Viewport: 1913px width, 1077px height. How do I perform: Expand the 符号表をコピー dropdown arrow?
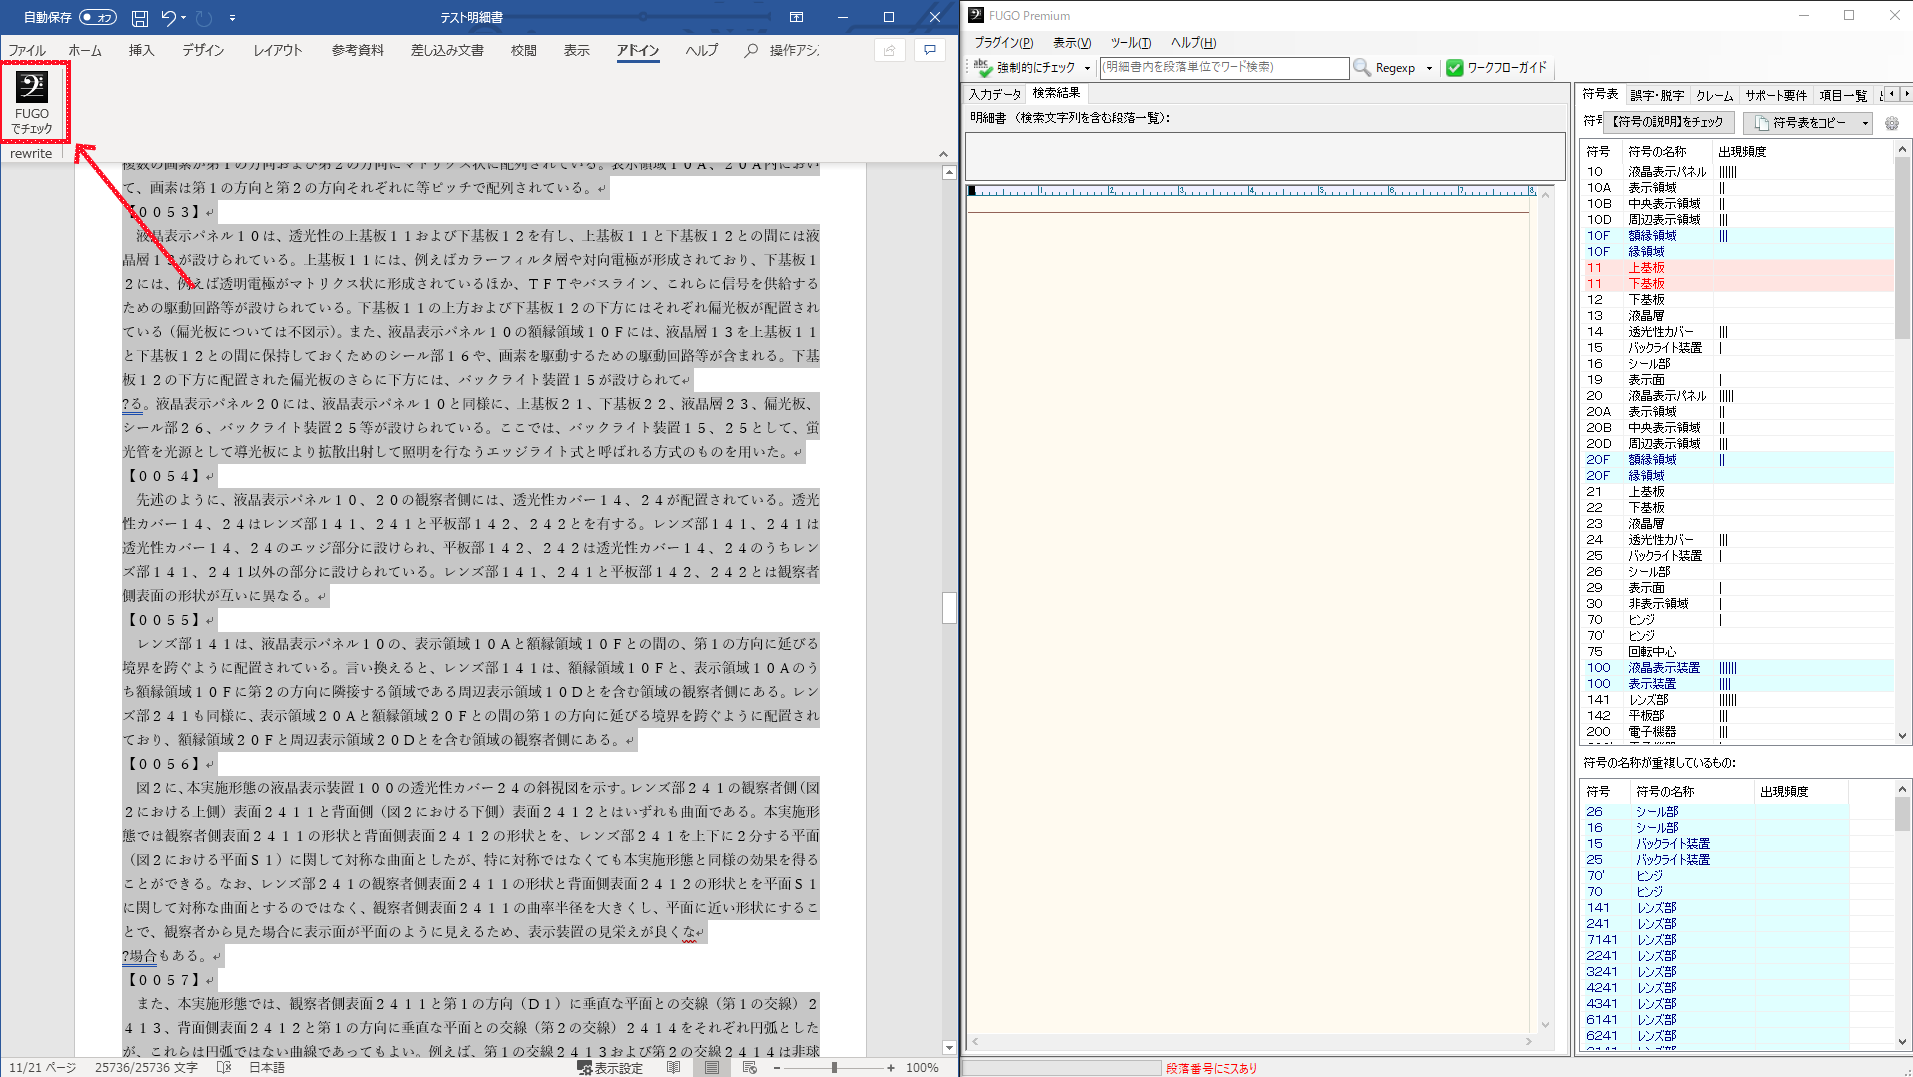(x=1865, y=123)
